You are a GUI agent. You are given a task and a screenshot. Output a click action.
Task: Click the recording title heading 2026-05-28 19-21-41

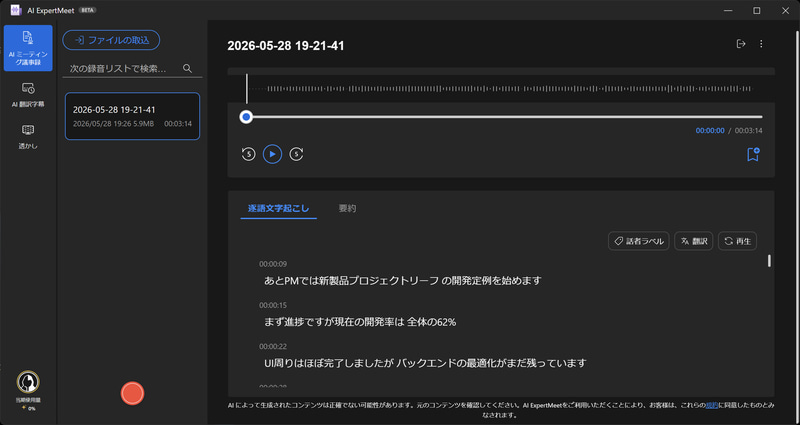point(286,46)
